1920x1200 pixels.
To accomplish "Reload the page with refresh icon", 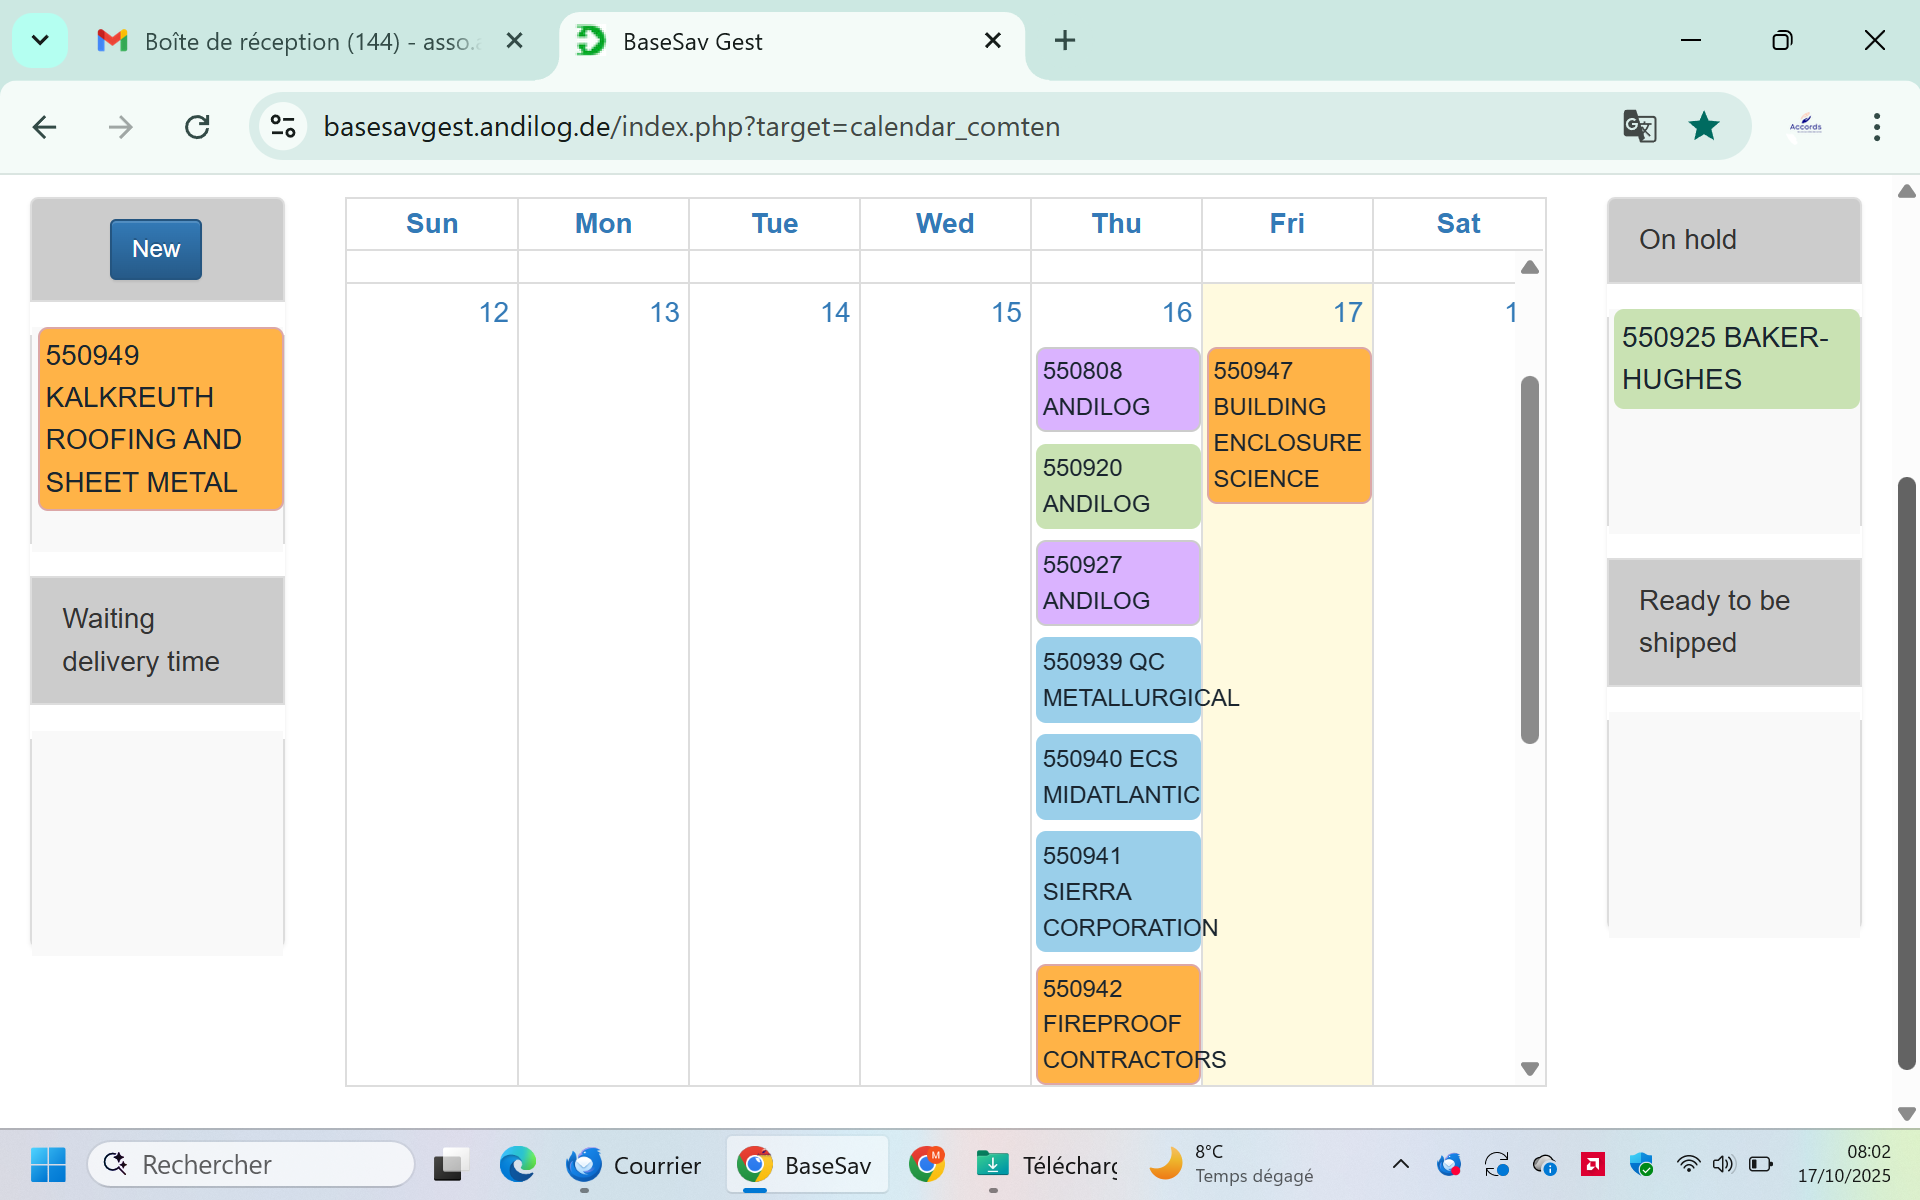I will pos(197,127).
